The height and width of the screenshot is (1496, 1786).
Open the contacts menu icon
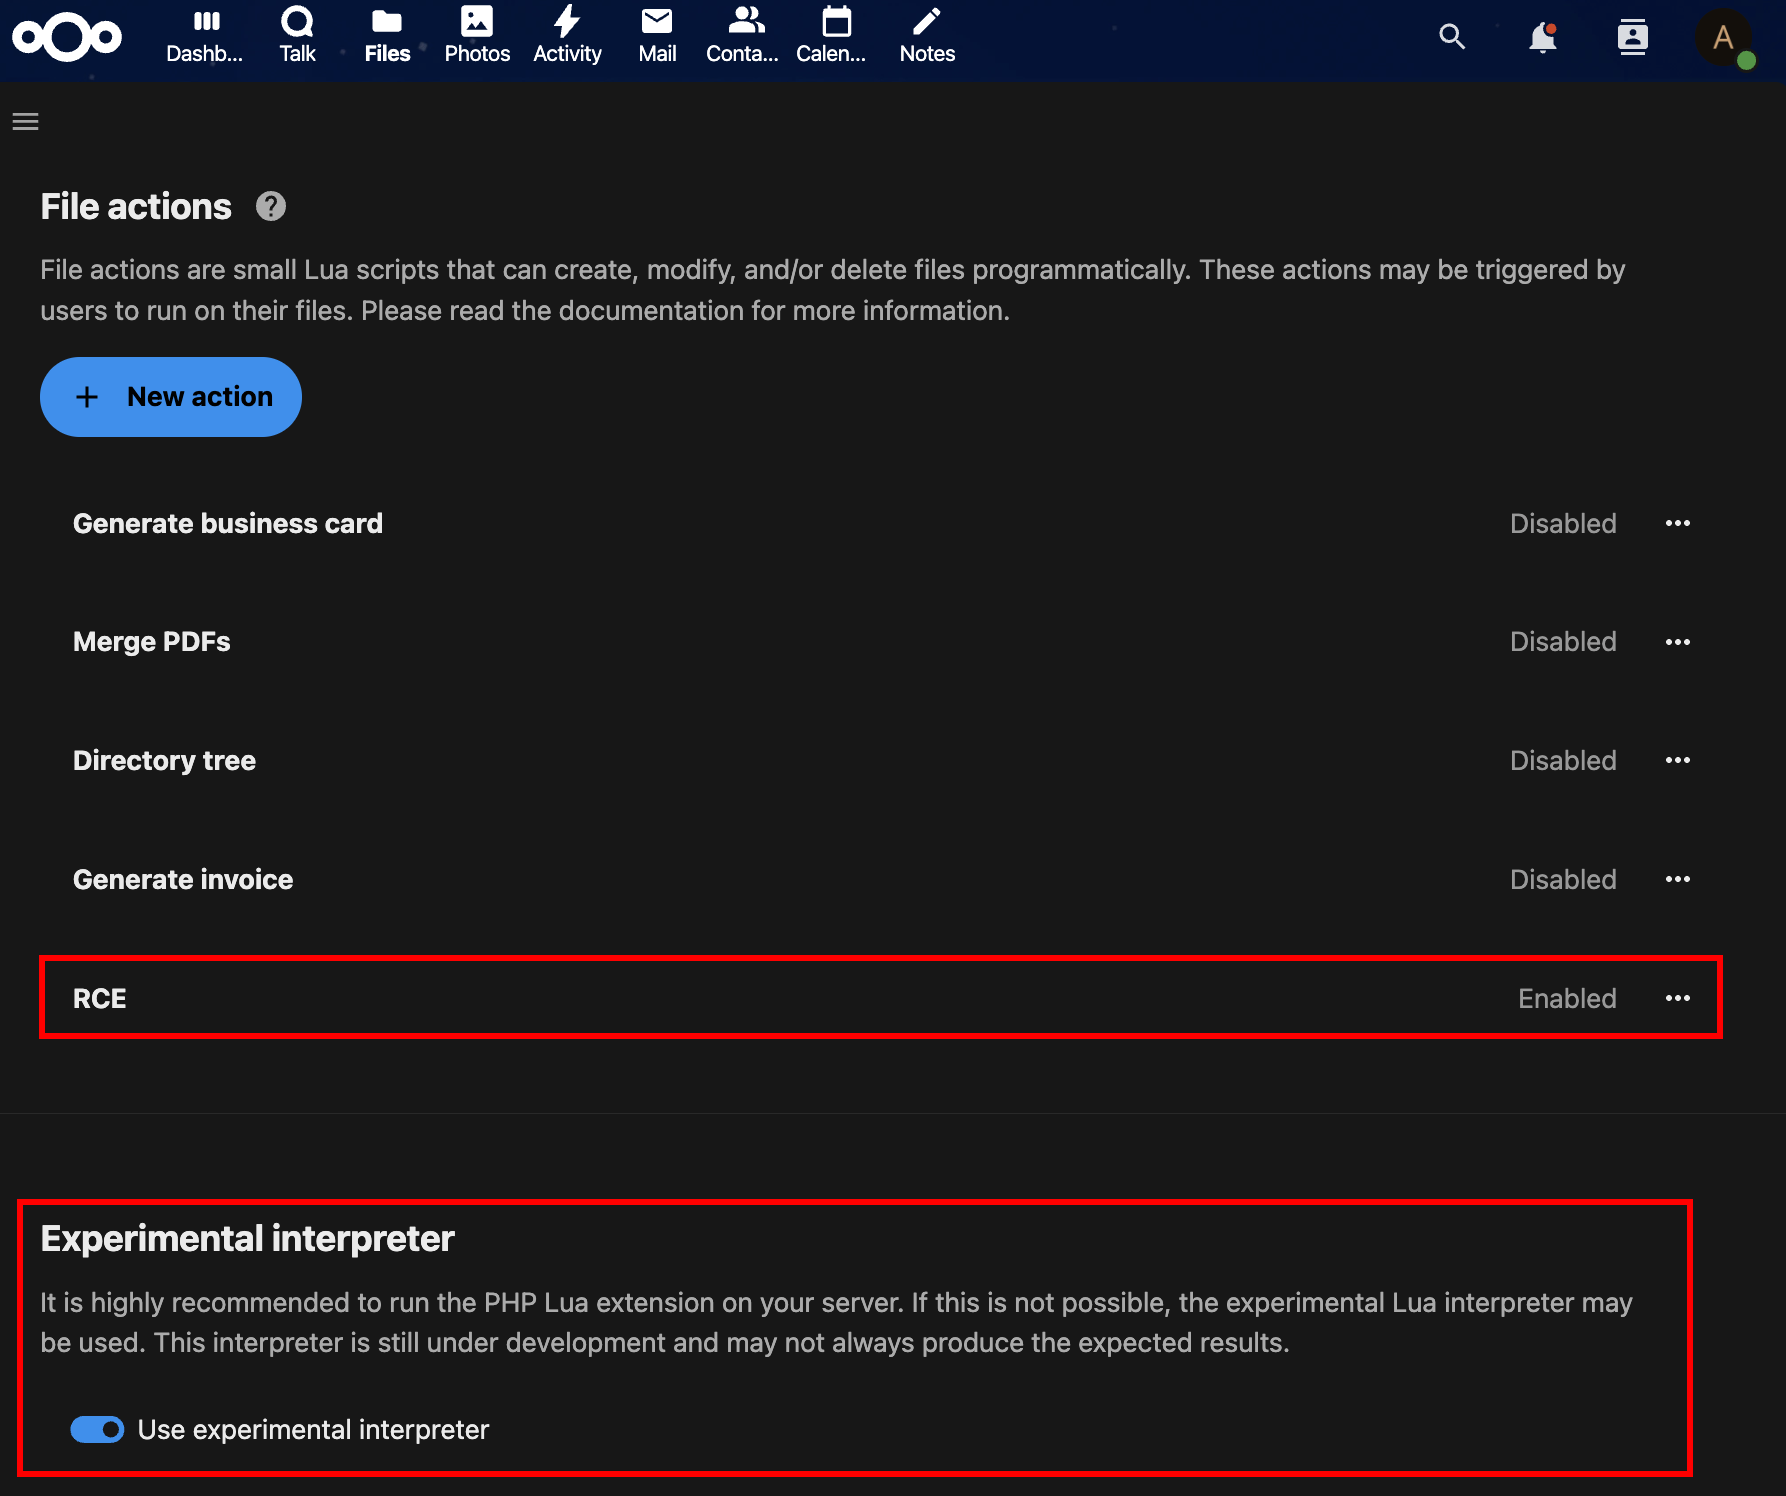1632,38
